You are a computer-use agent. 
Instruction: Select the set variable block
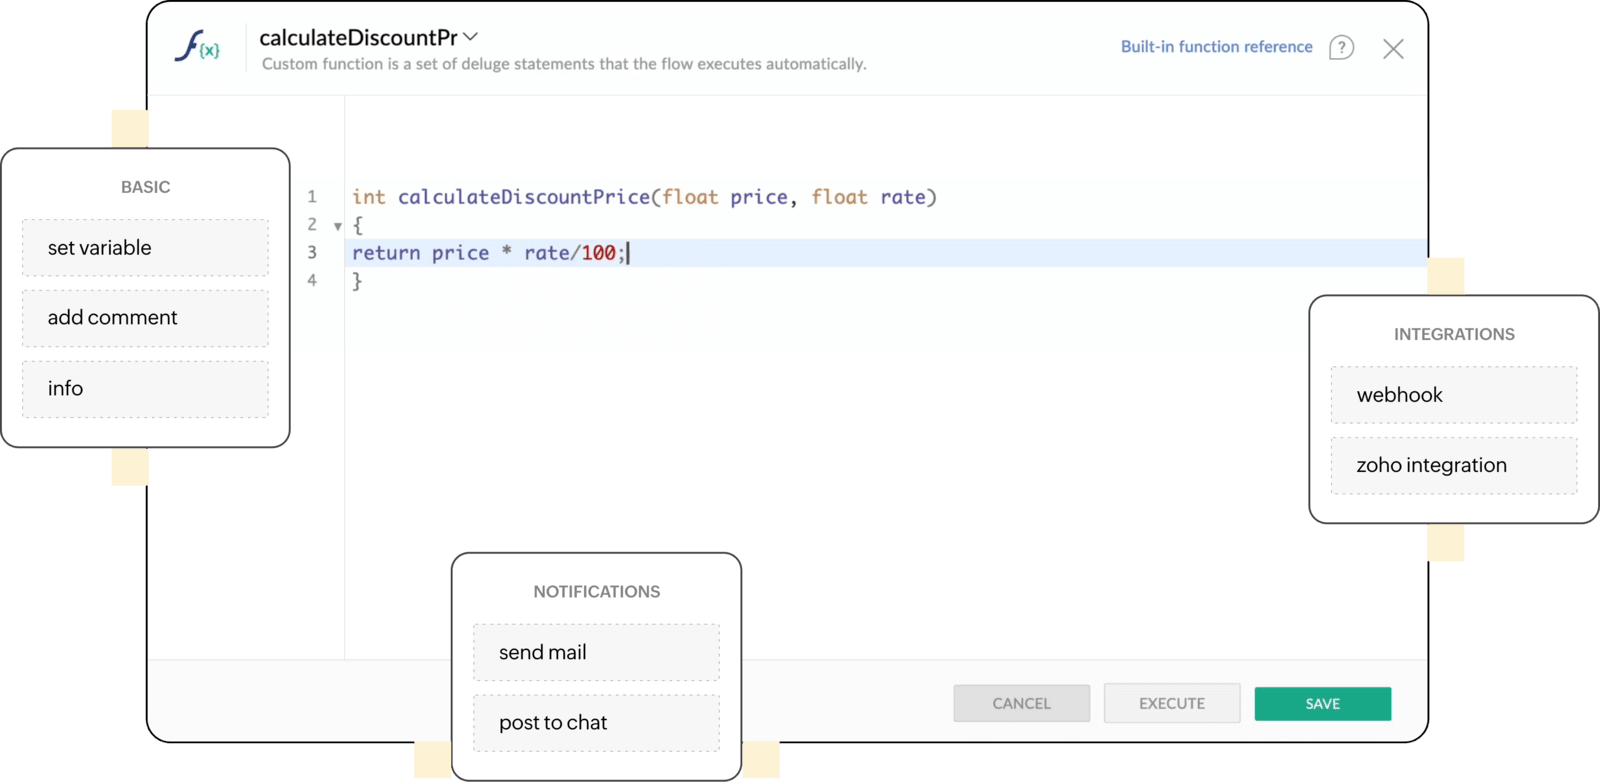[145, 248]
